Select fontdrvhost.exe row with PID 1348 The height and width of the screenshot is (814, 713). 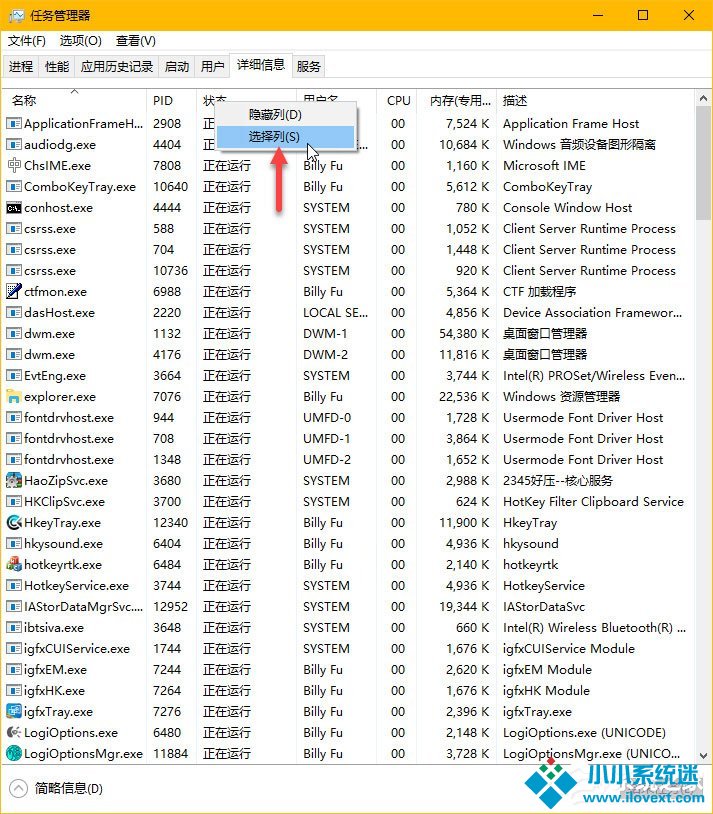(348, 459)
